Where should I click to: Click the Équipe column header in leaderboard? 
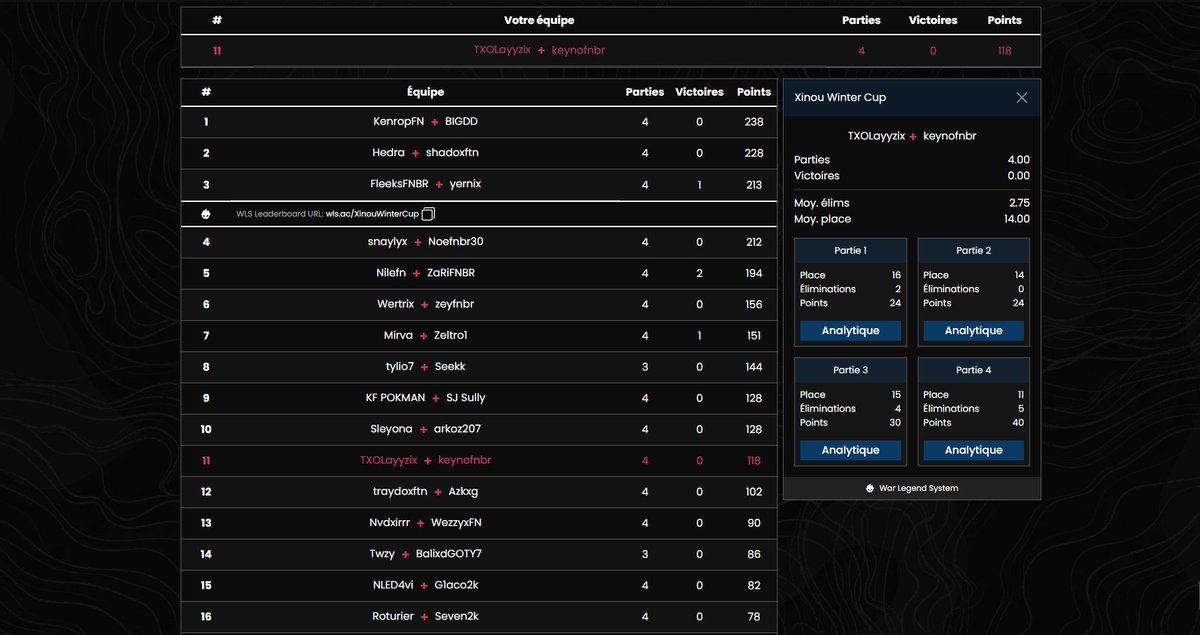[426, 91]
